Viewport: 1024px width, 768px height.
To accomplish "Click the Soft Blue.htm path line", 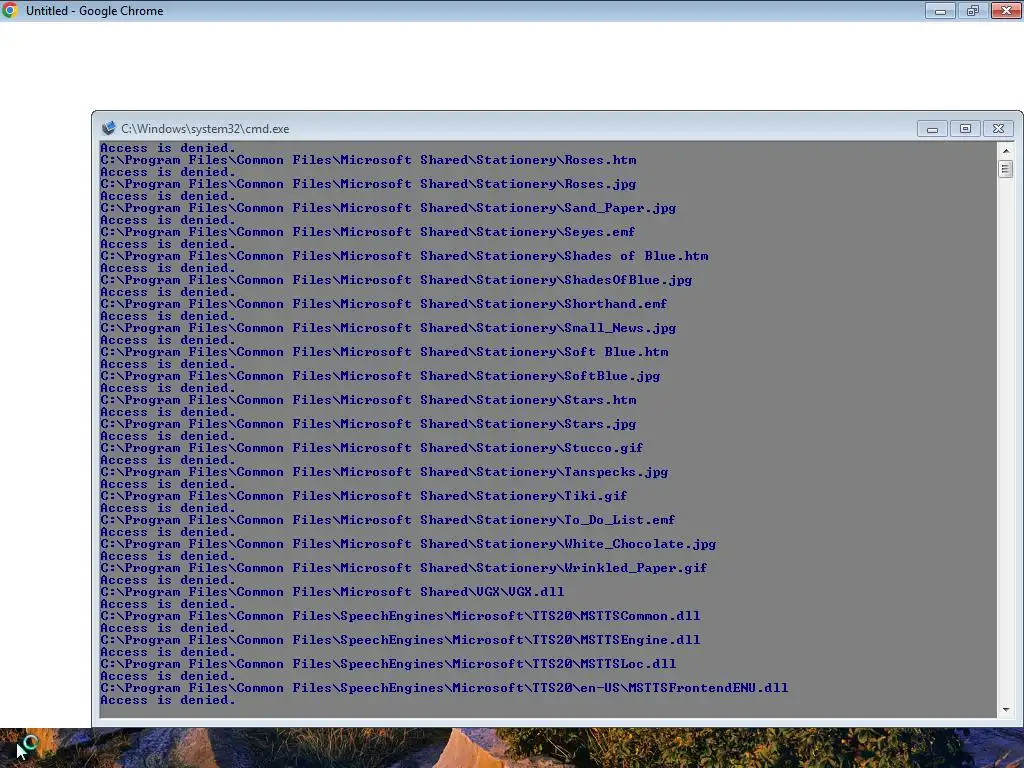I will (x=384, y=352).
